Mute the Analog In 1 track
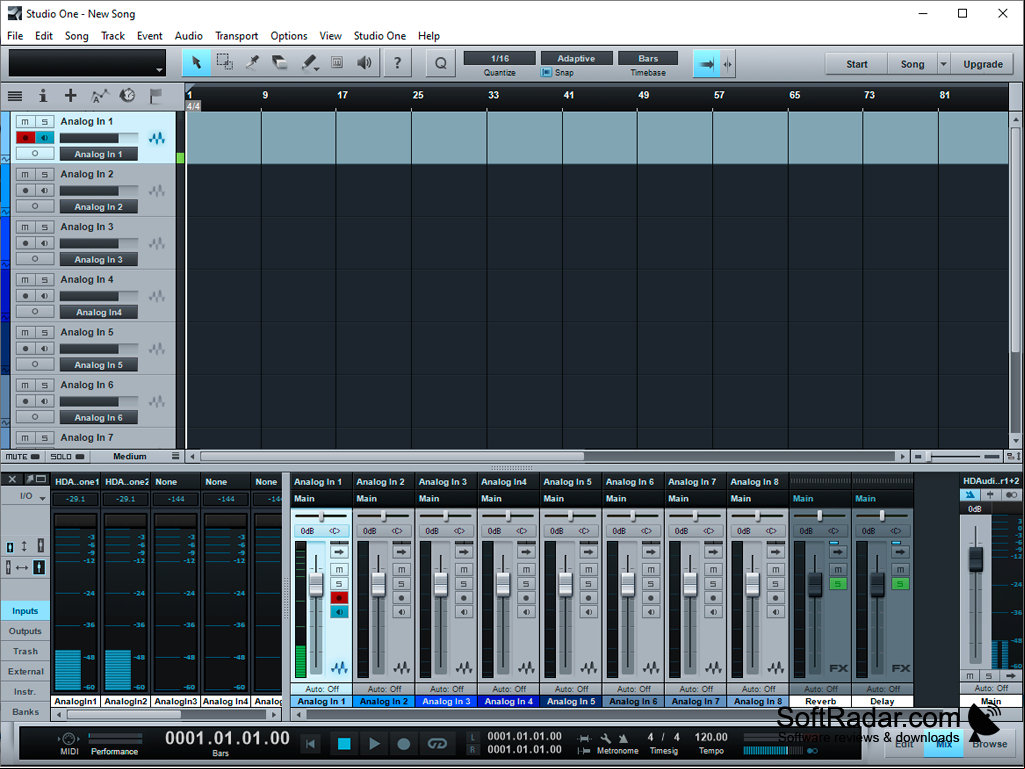Image resolution: width=1025 pixels, height=769 pixels. click(x=25, y=122)
